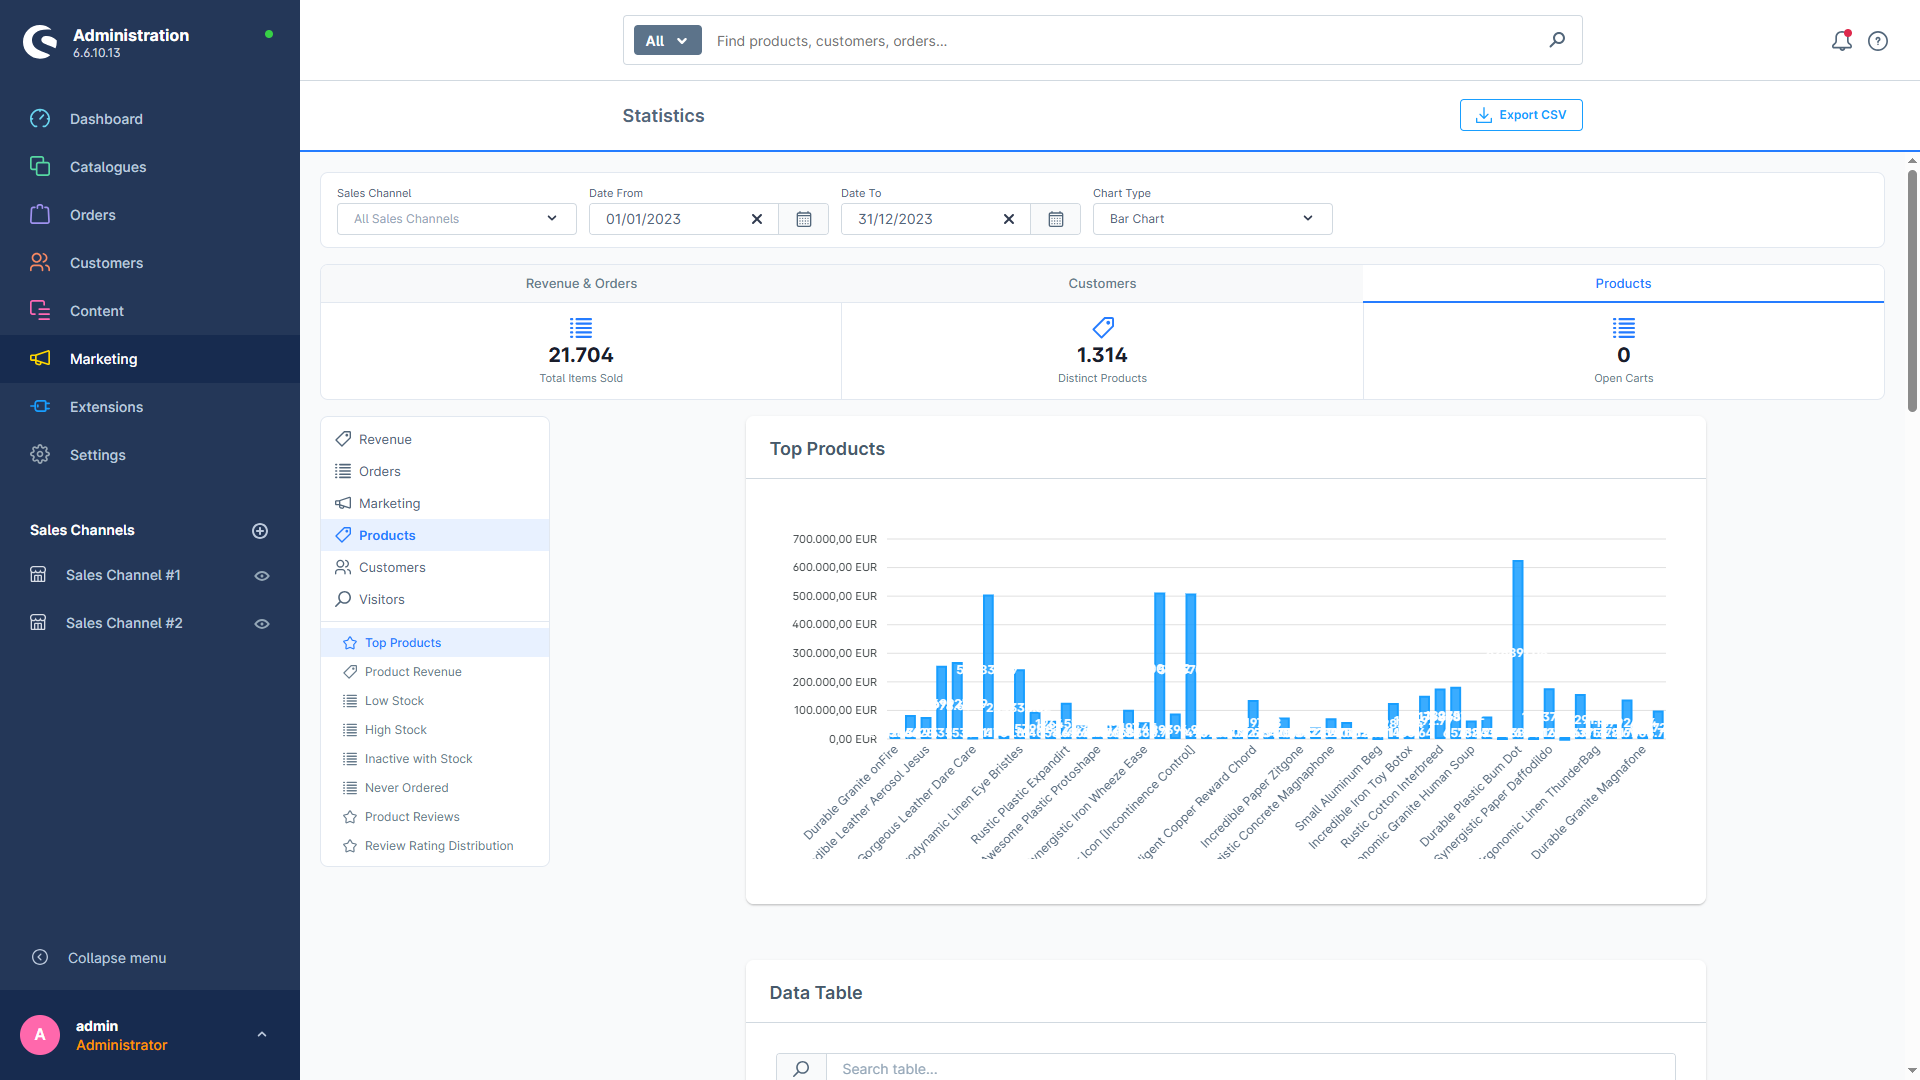The image size is (1920, 1080).
Task: Select the Catalogues section icon
Action: pos(40,166)
